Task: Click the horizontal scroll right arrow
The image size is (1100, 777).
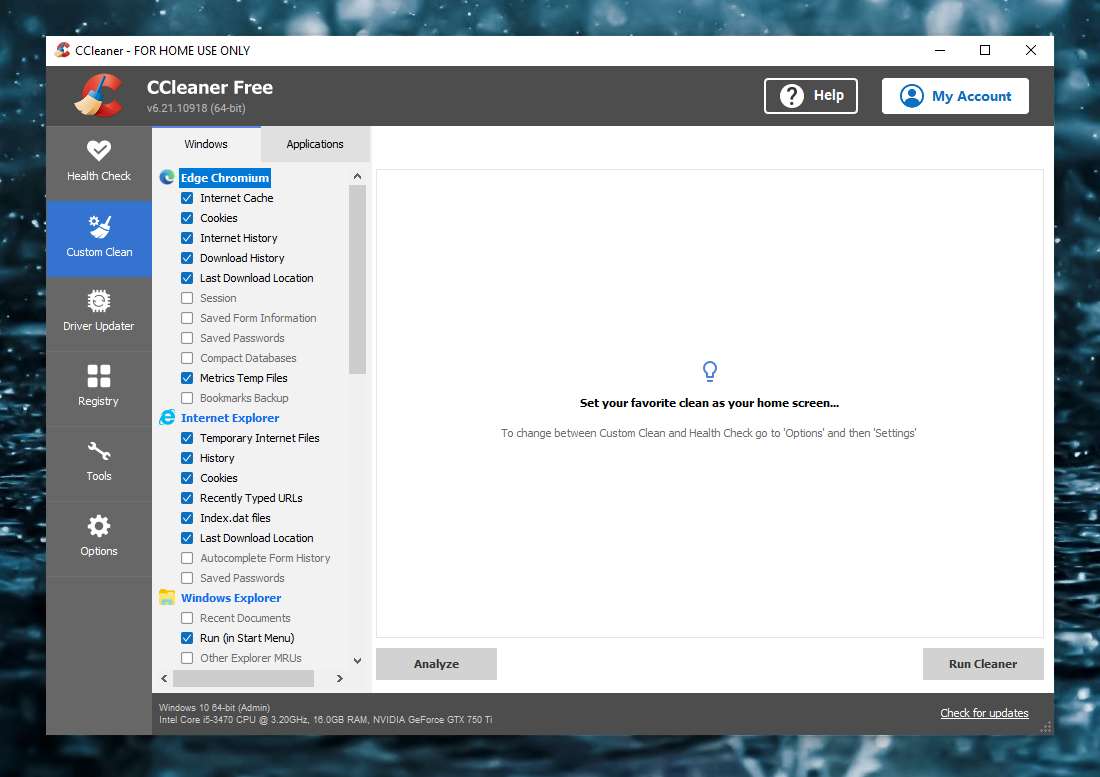Action: (340, 678)
